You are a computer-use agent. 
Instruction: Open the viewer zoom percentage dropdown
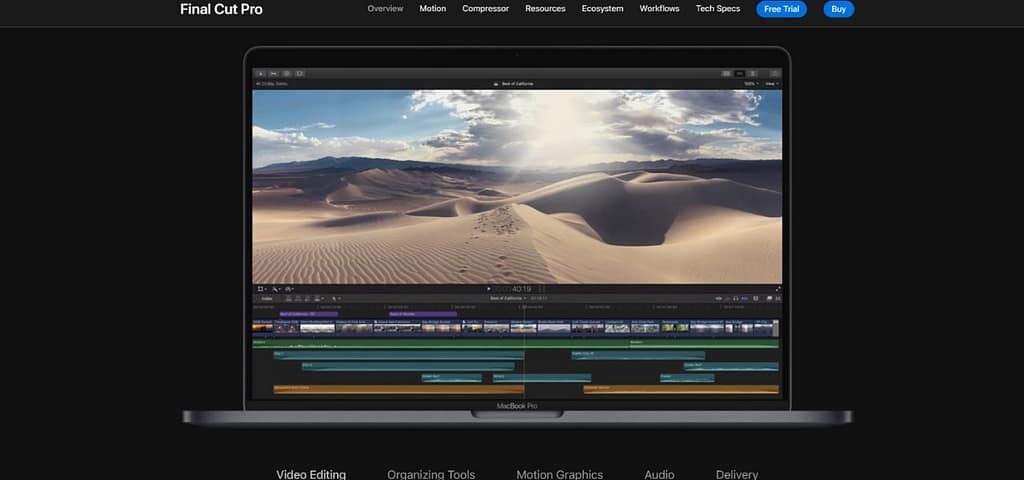750,84
